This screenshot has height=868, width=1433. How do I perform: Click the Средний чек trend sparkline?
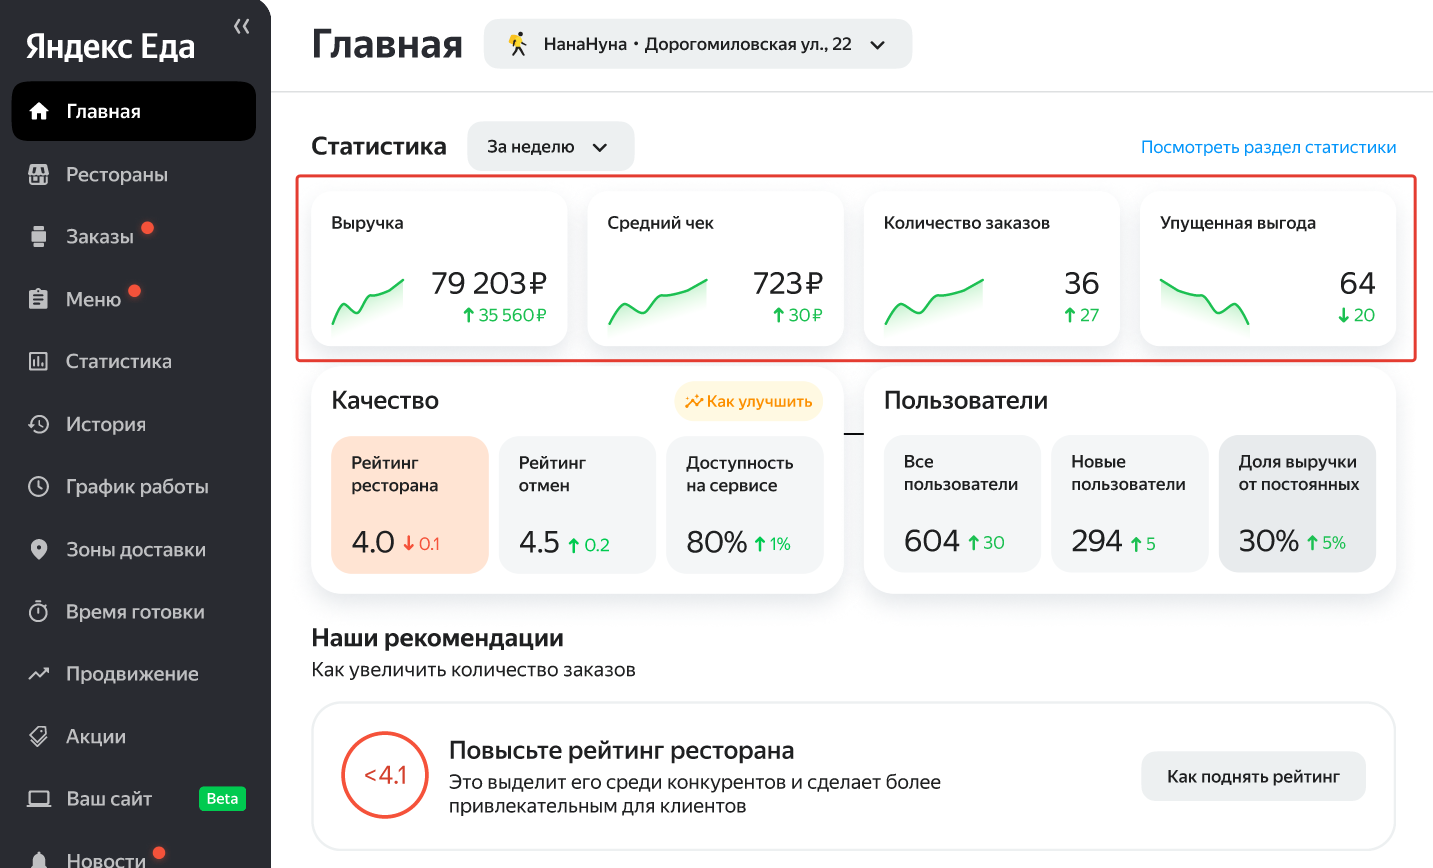(657, 302)
